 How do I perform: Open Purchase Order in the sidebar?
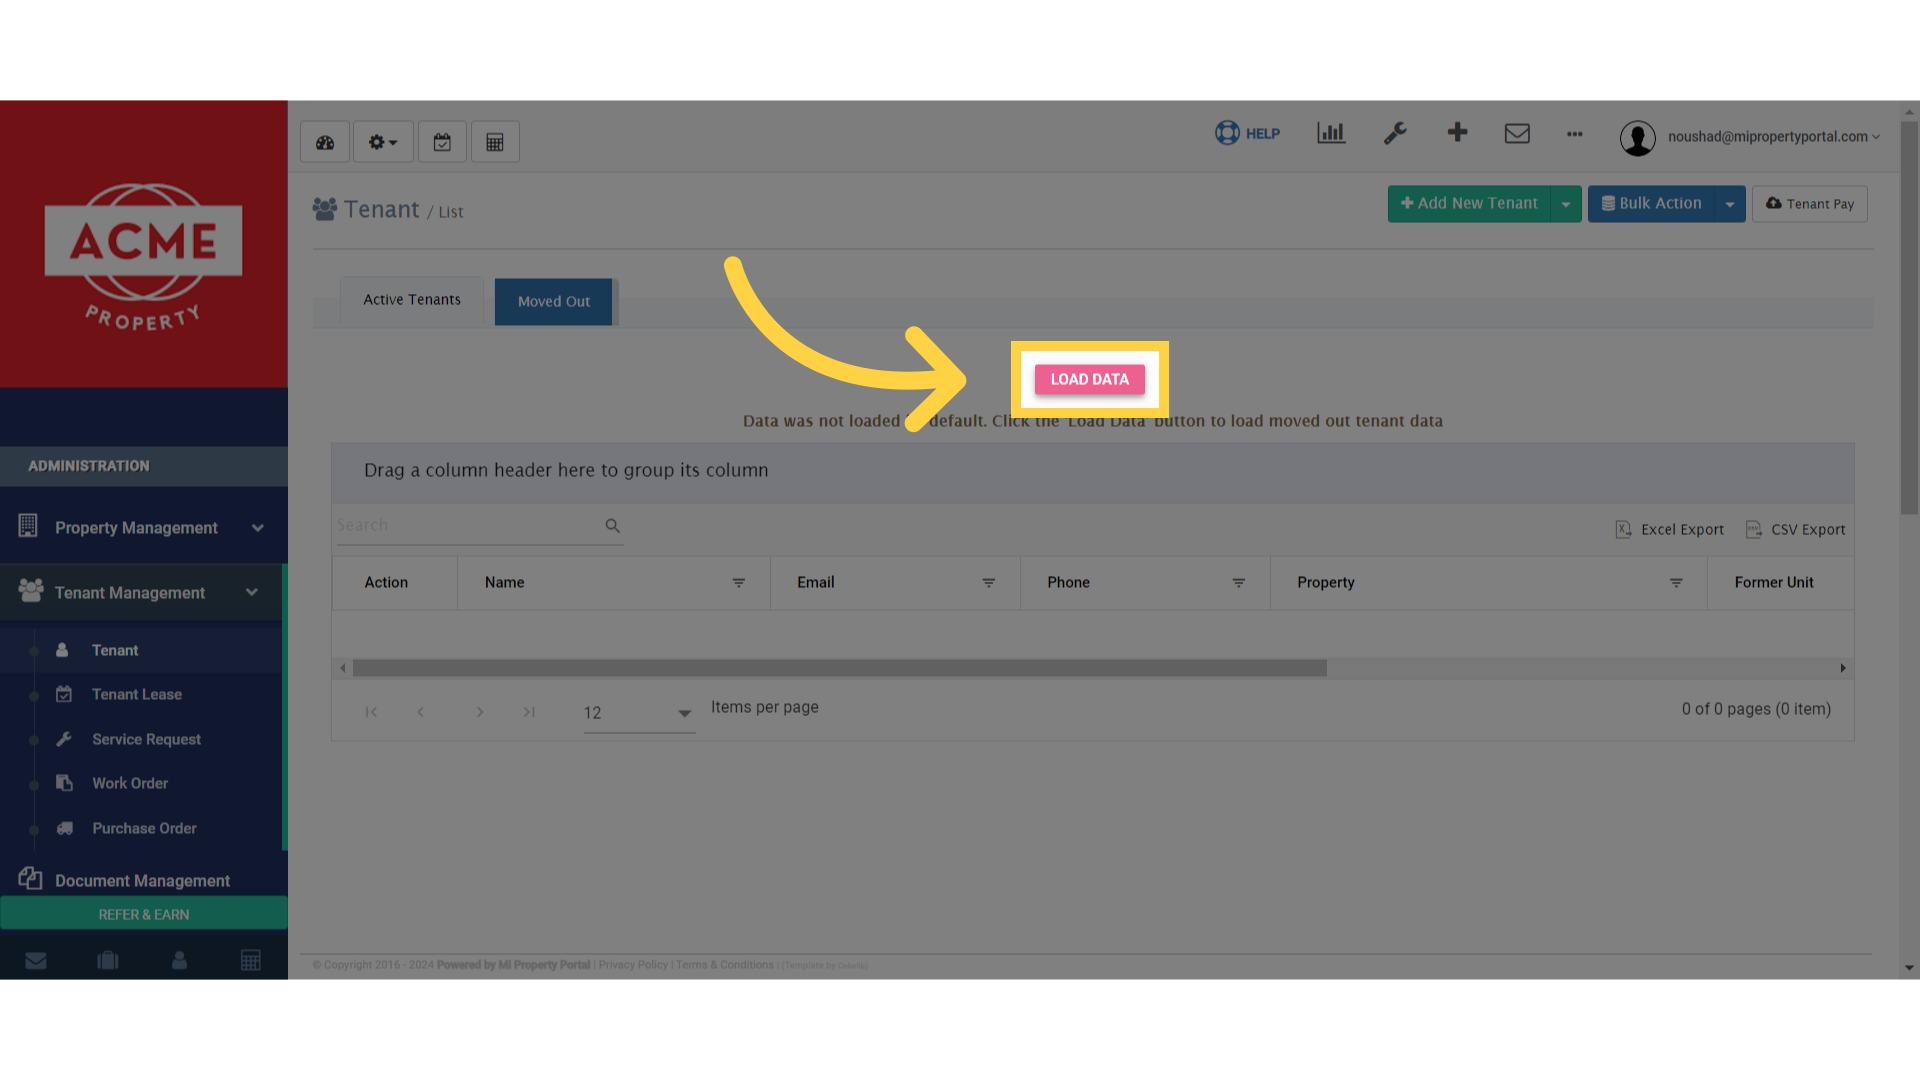click(144, 828)
